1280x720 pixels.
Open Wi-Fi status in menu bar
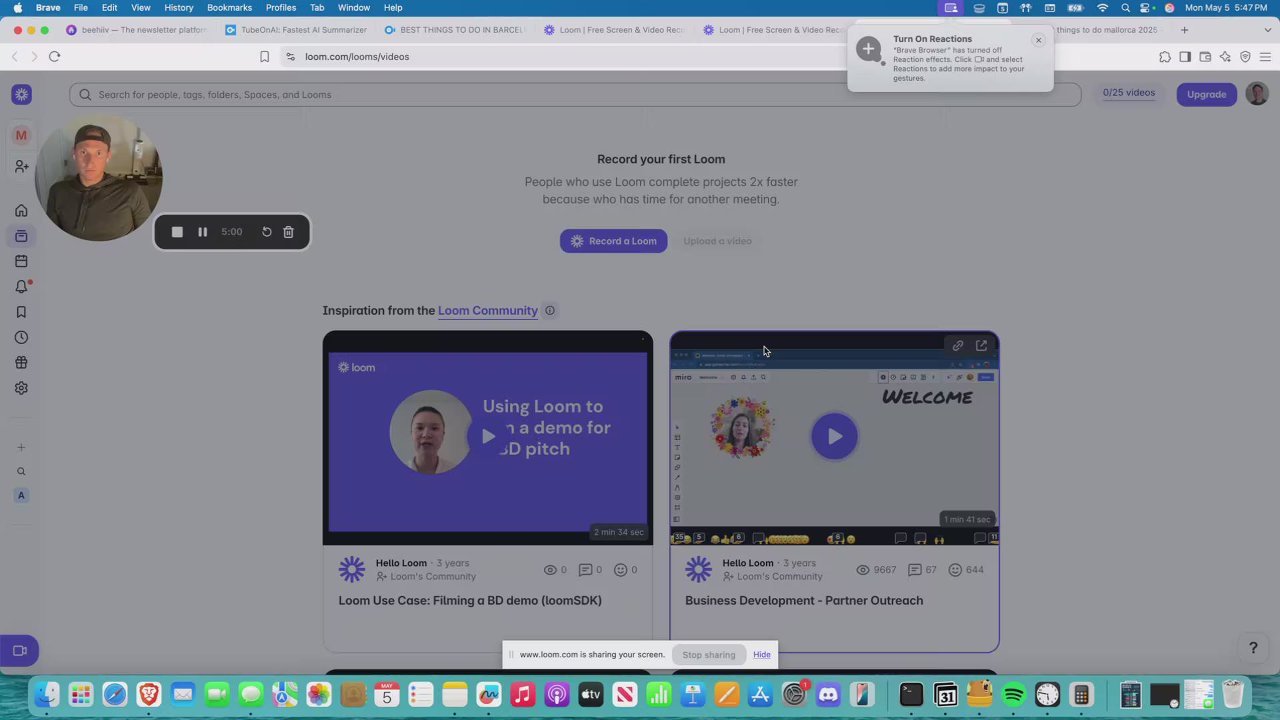1102,8
